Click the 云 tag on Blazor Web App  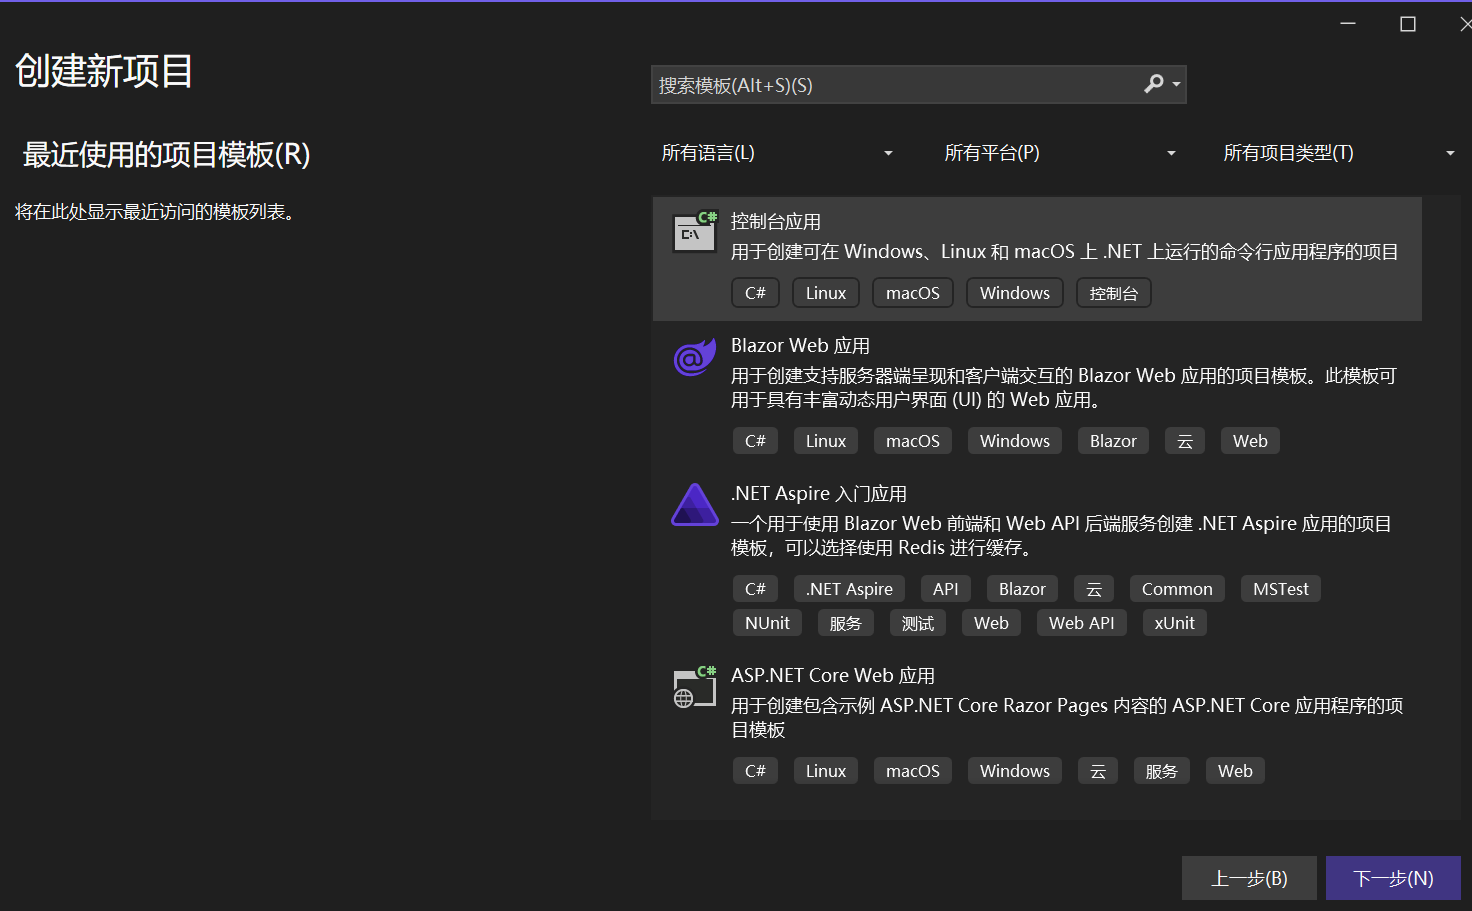(x=1185, y=441)
